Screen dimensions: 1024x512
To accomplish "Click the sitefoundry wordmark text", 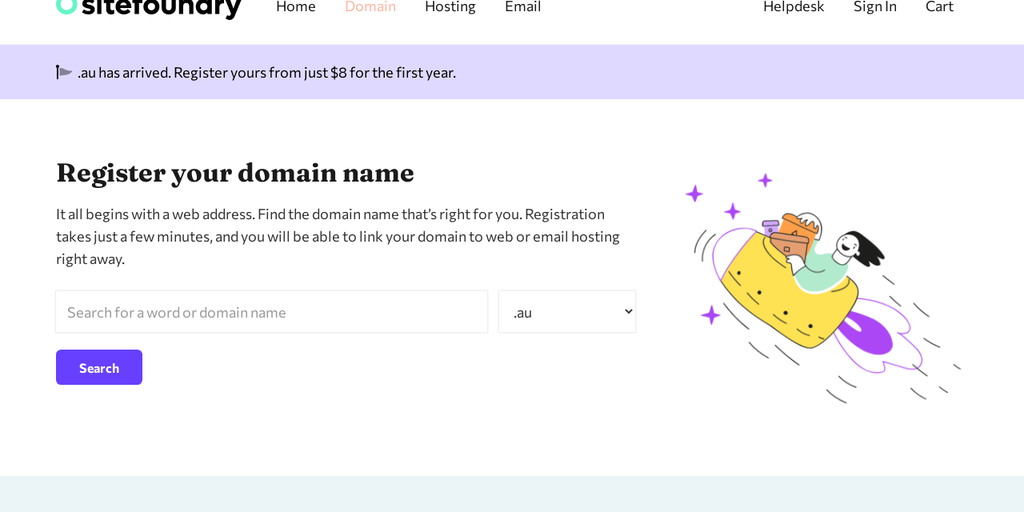I will point(162,7).
